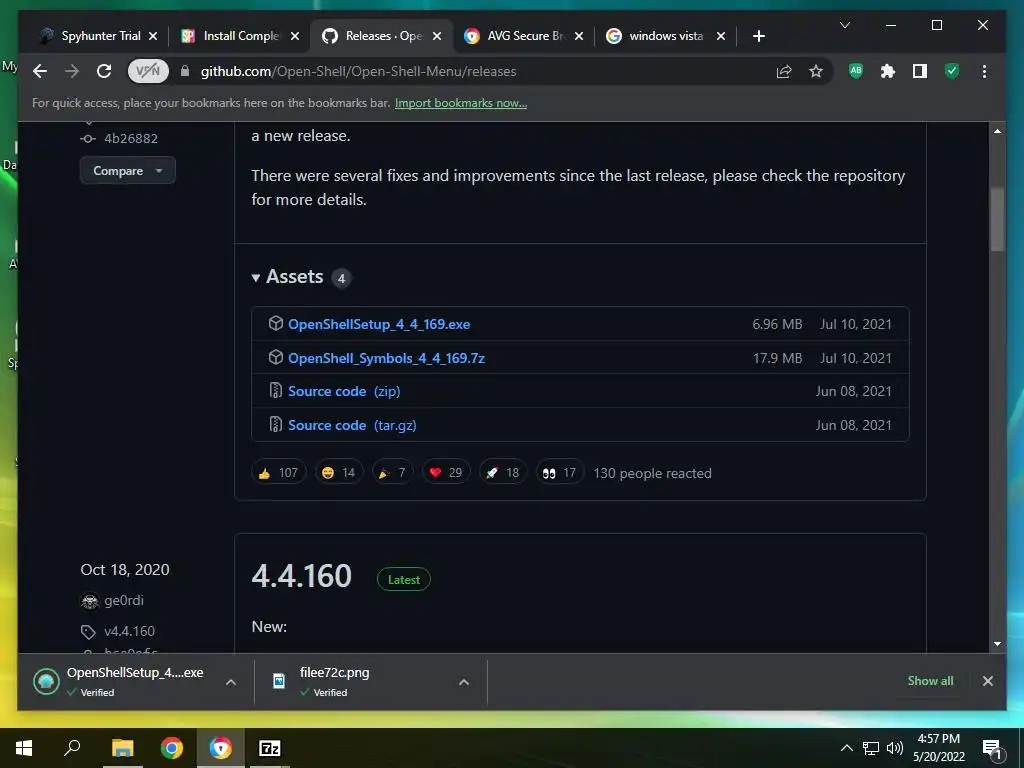Share this page via share icon
Viewport: 1024px width, 768px height.
[784, 71]
